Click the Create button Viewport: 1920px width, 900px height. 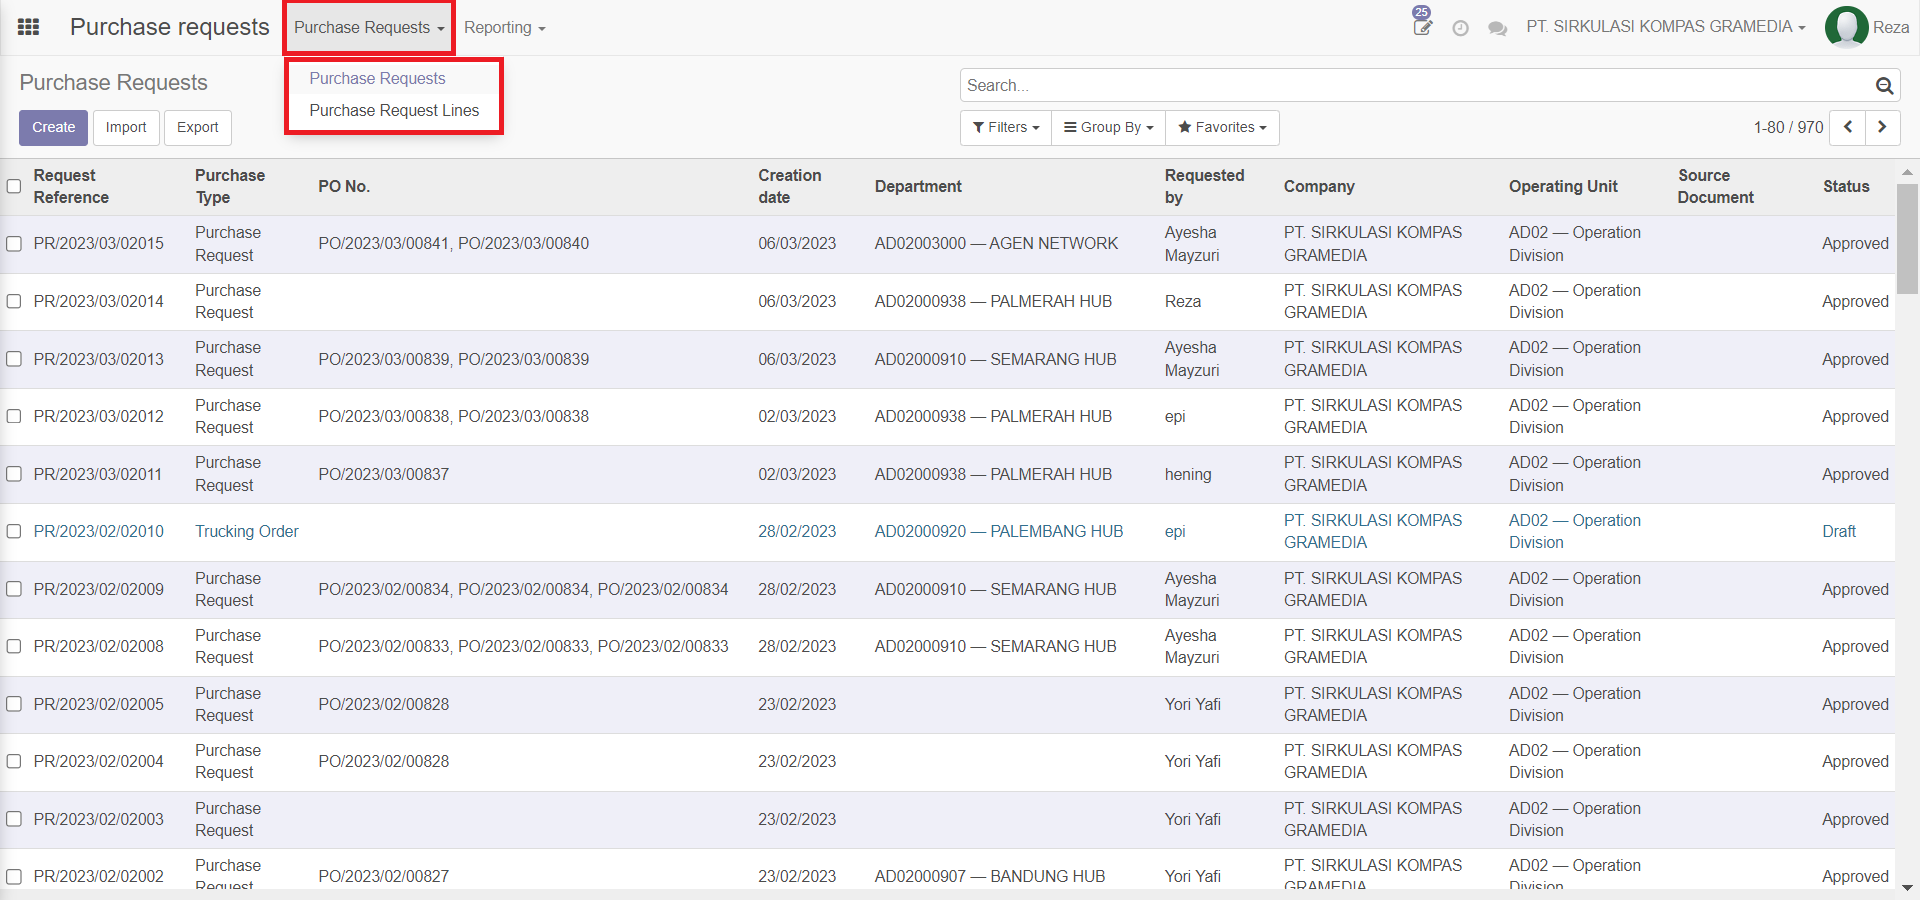coord(53,127)
